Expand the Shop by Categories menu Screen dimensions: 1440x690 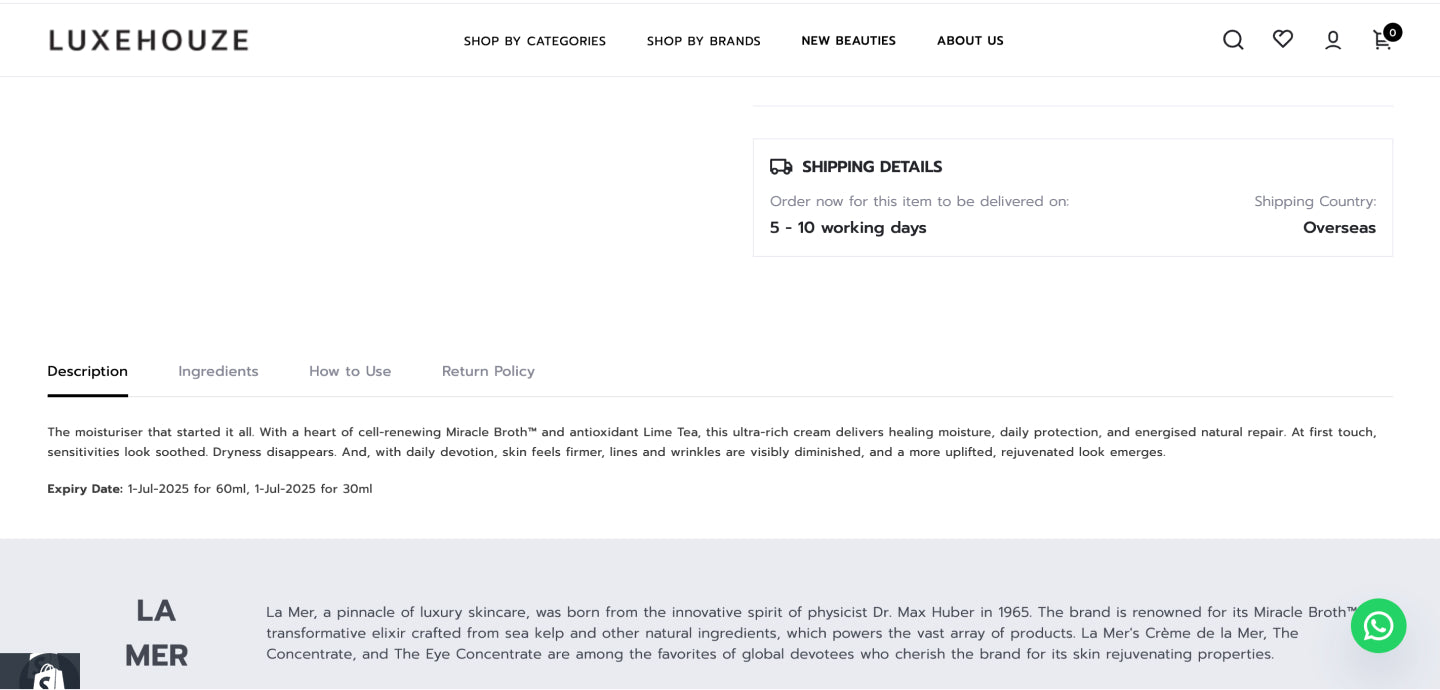(534, 41)
